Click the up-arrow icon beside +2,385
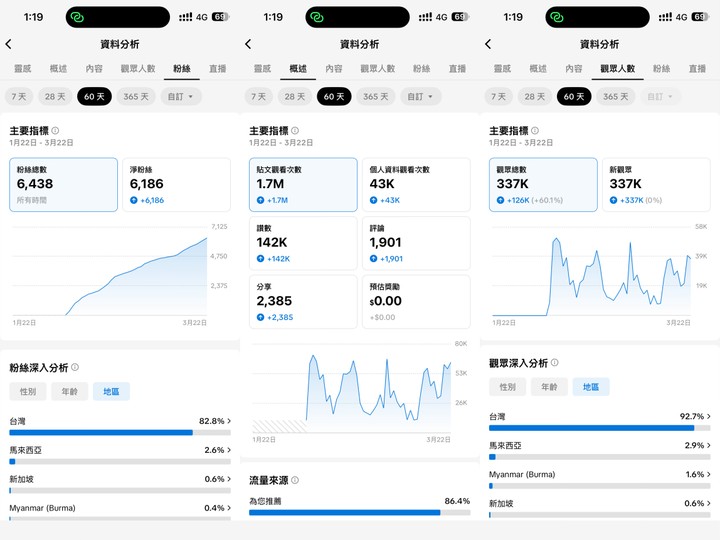Screen dimensions: 720x540 coord(262,317)
